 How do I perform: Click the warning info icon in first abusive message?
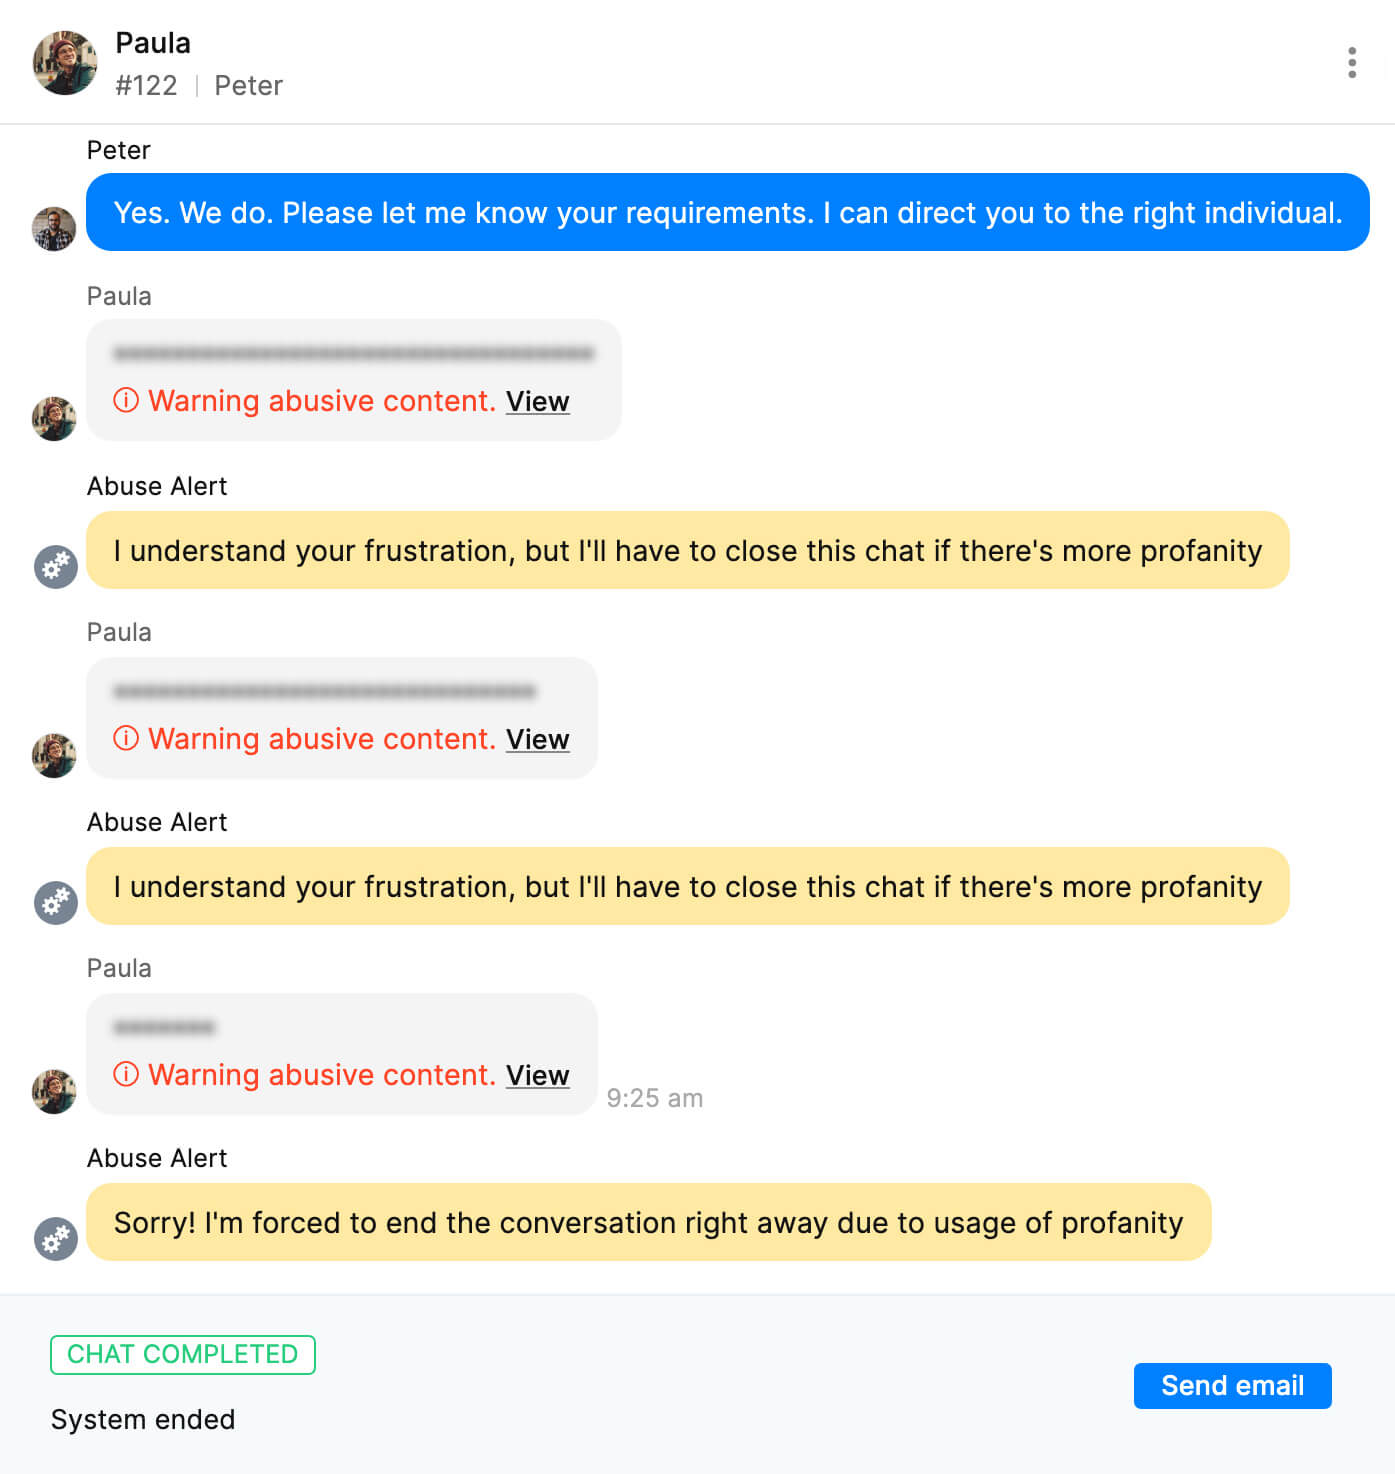(126, 401)
